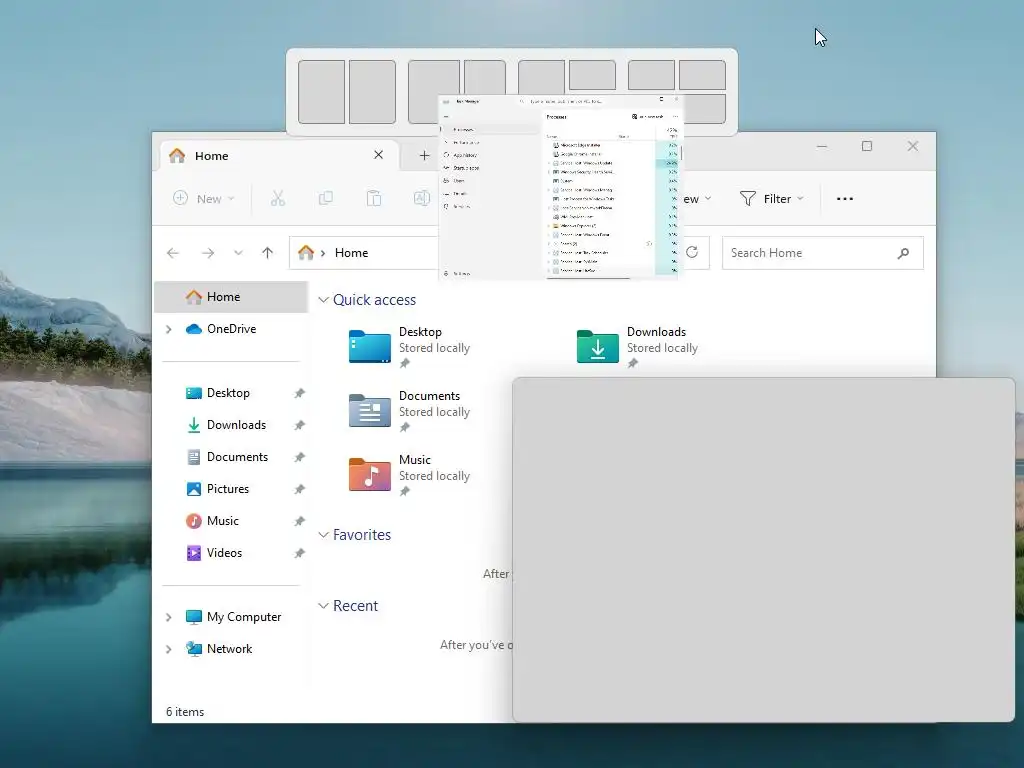Choose top-right zone of four-quadrant snap layout

(702, 74)
